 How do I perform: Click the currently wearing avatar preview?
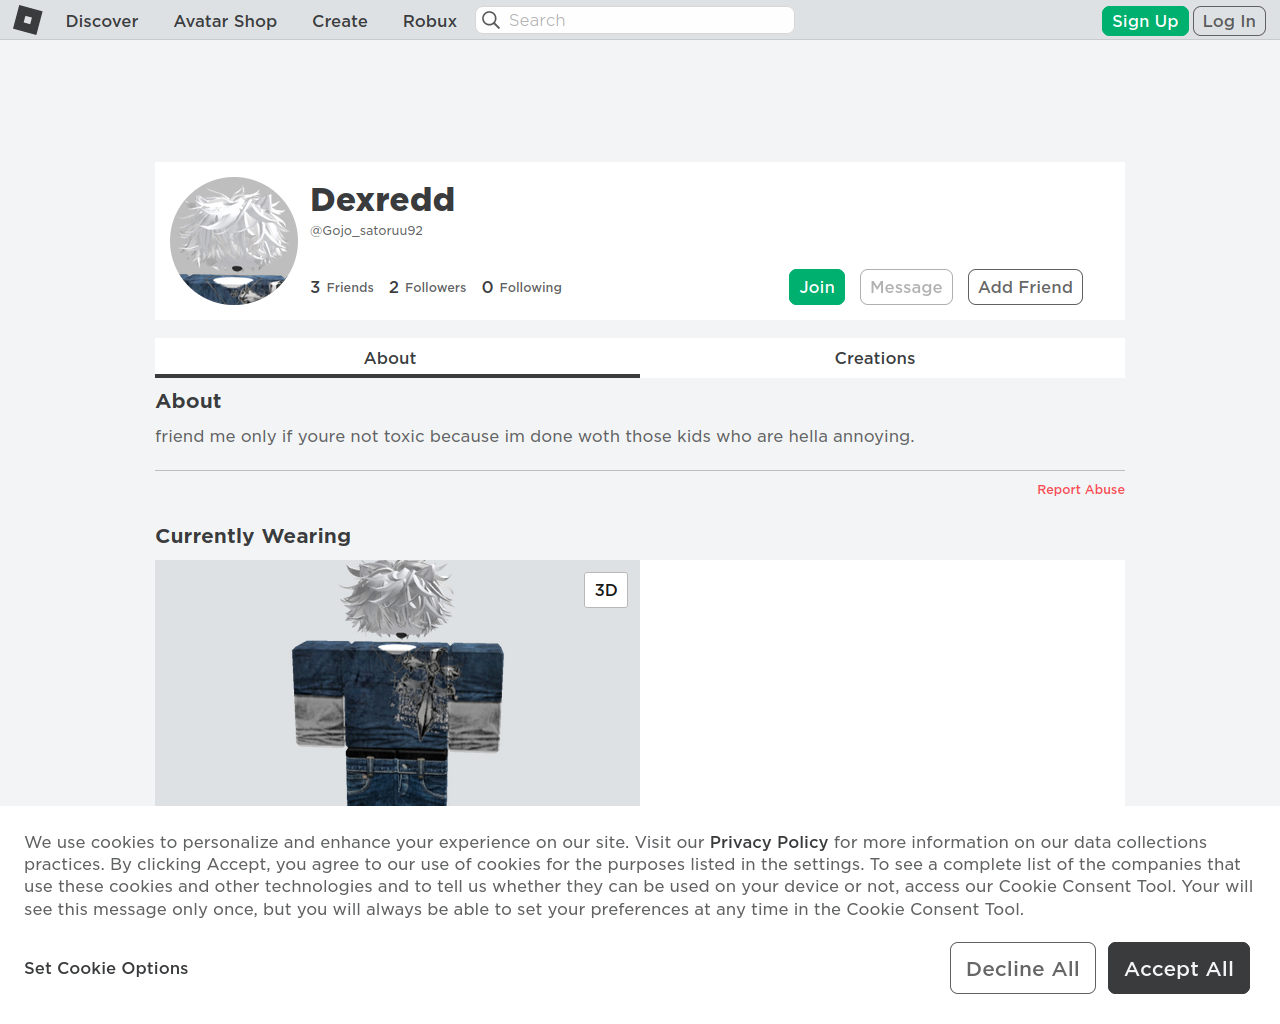click(397, 683)
